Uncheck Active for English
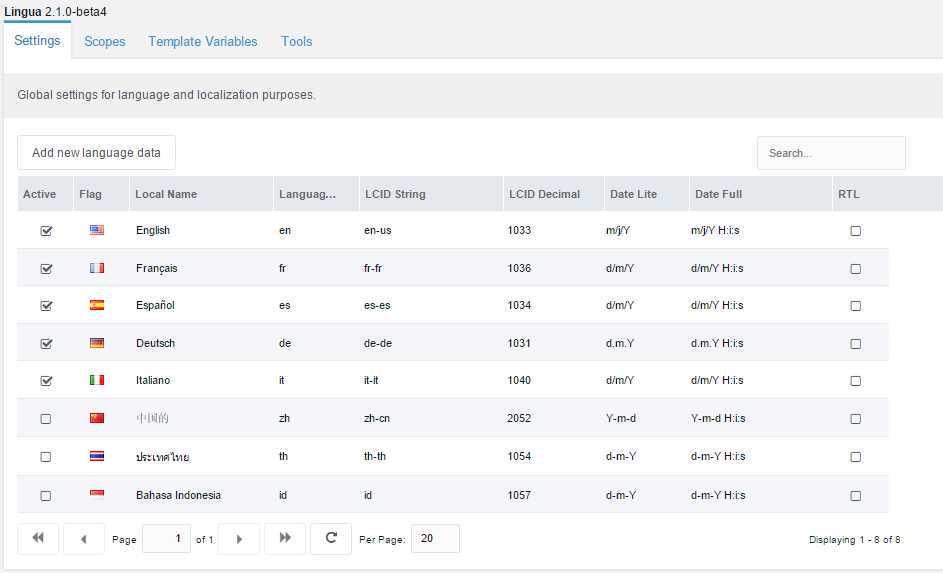 pos(46,231)
